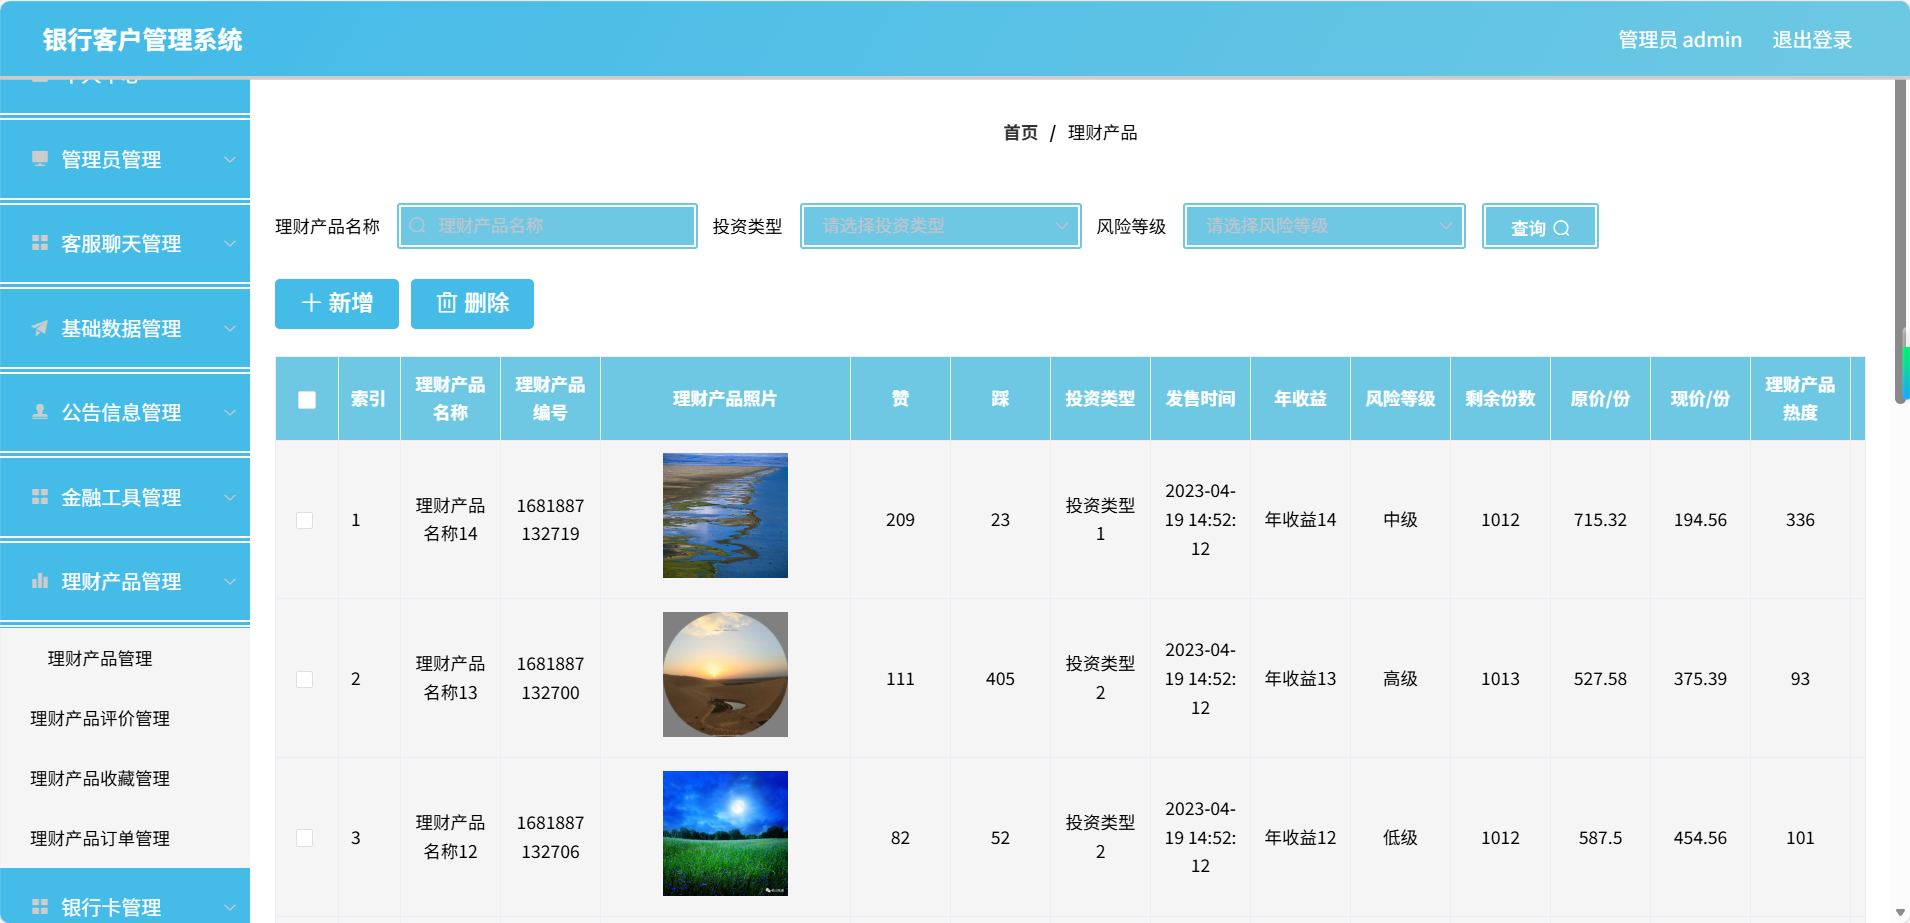The height and width of the screenshot is (923, 1910).
Task: Click the plus icon in the 新增 button
Action: (x=311, y=303)
